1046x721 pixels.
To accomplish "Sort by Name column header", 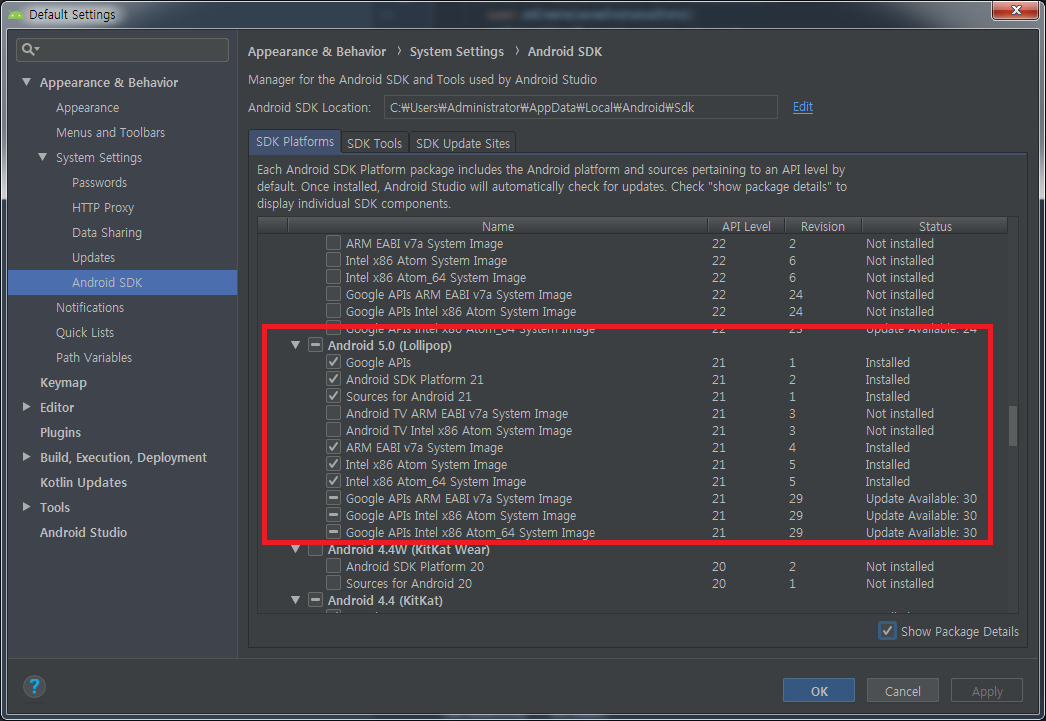I will point(498,226).
